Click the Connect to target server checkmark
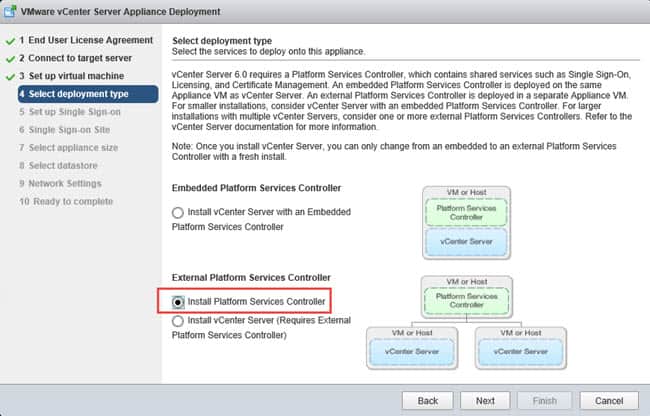The image size is (650, 416). (10, 59)
